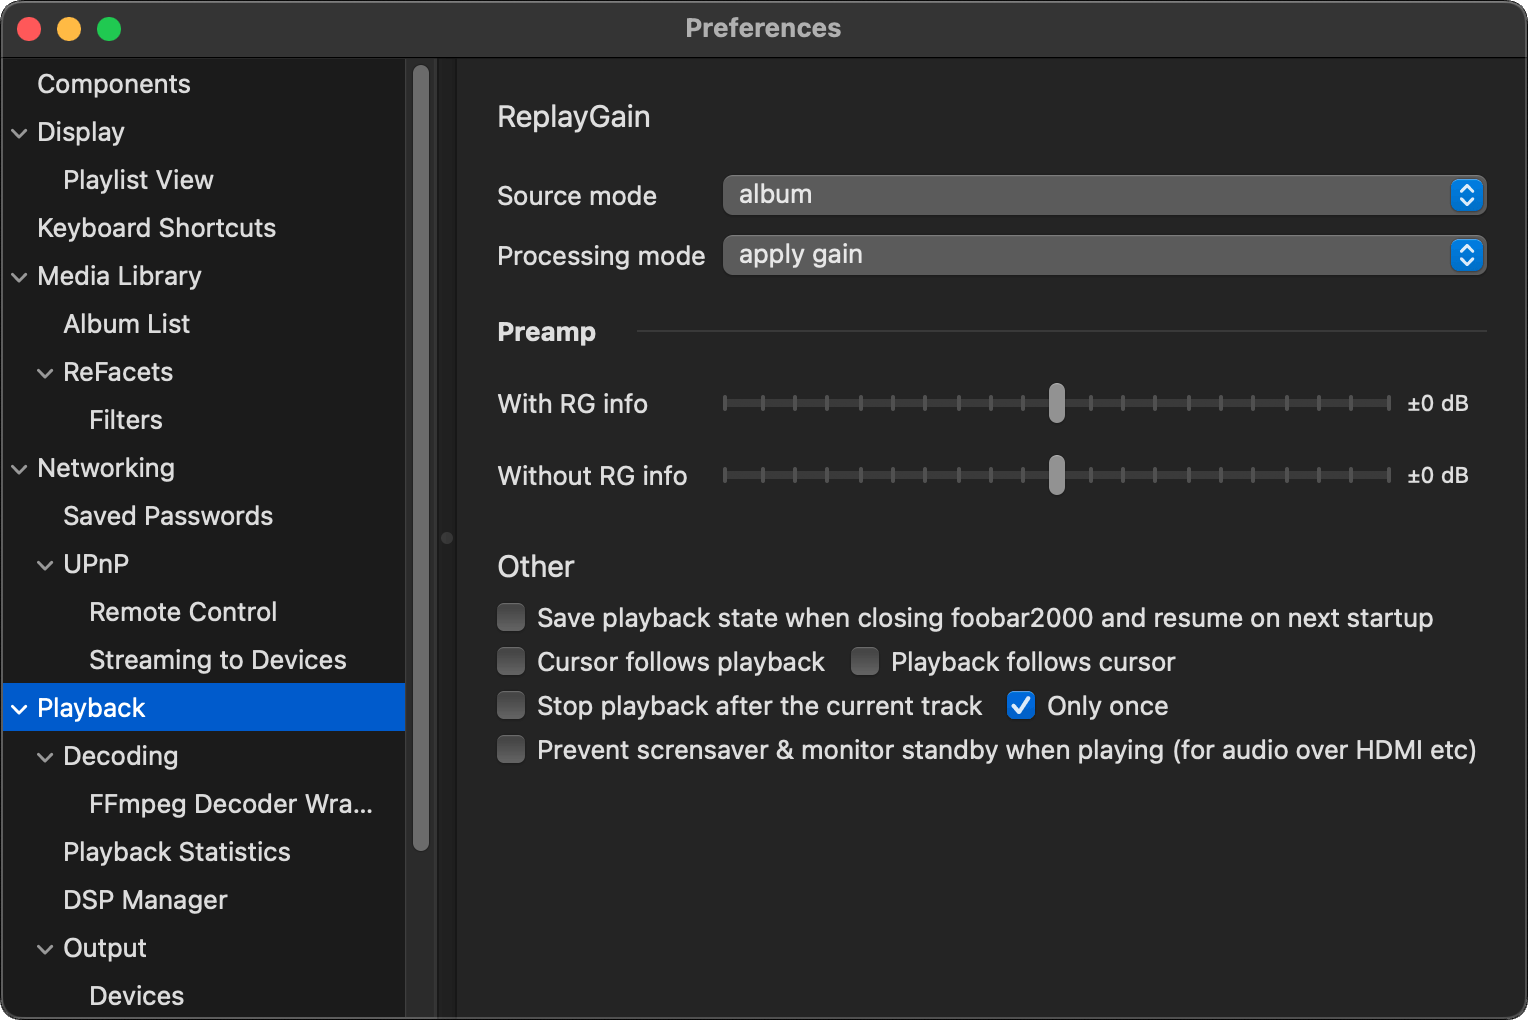Open the Source mode dropdown
The height and width of the screenshot is (1020, 1528).
[x=1103, y=195]
